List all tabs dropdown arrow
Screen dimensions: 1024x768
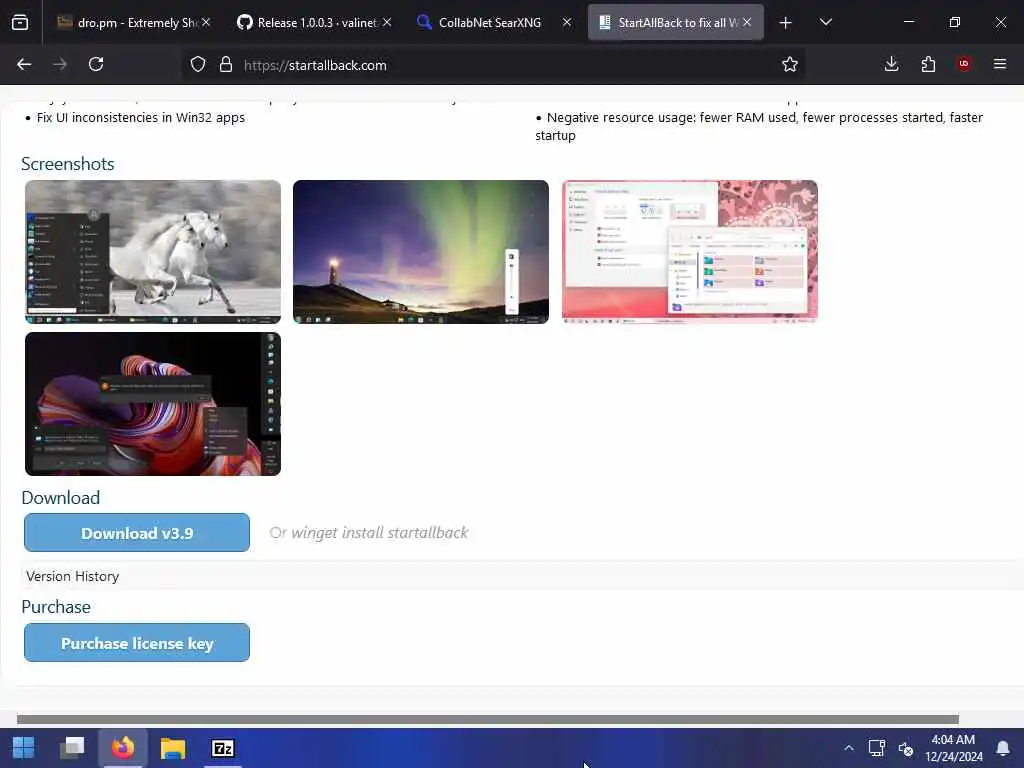pos(825,23)
